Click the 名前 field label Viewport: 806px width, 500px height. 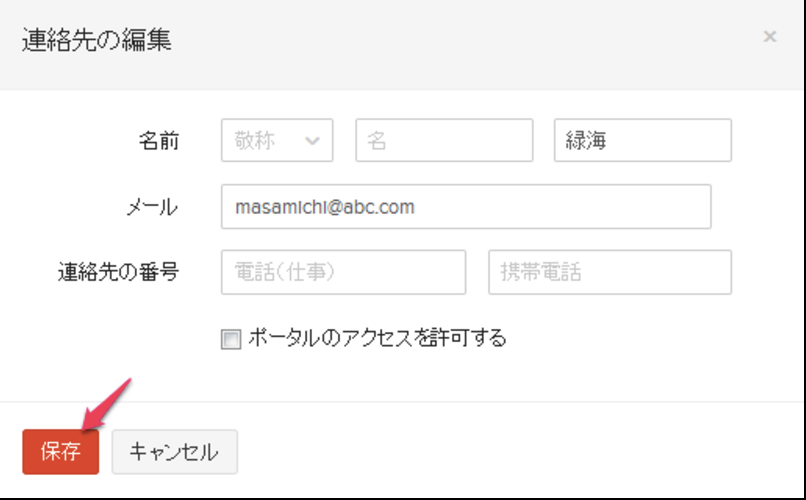pyautogui.click(x=157, y=141)
